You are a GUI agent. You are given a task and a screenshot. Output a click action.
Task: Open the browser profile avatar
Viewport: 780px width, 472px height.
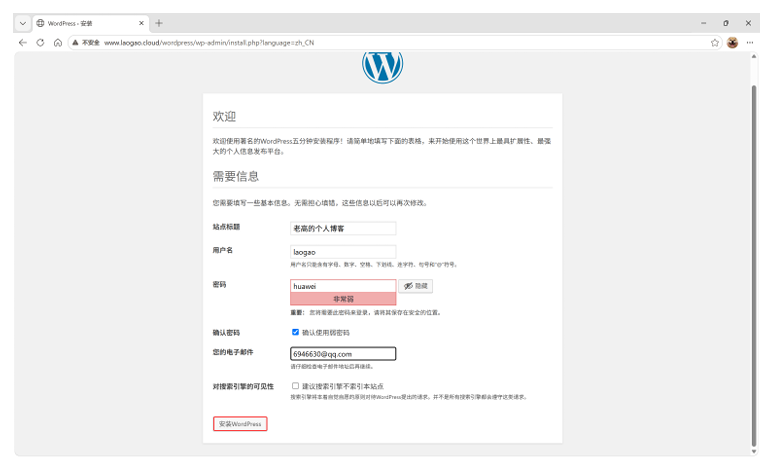coord(732,43)
